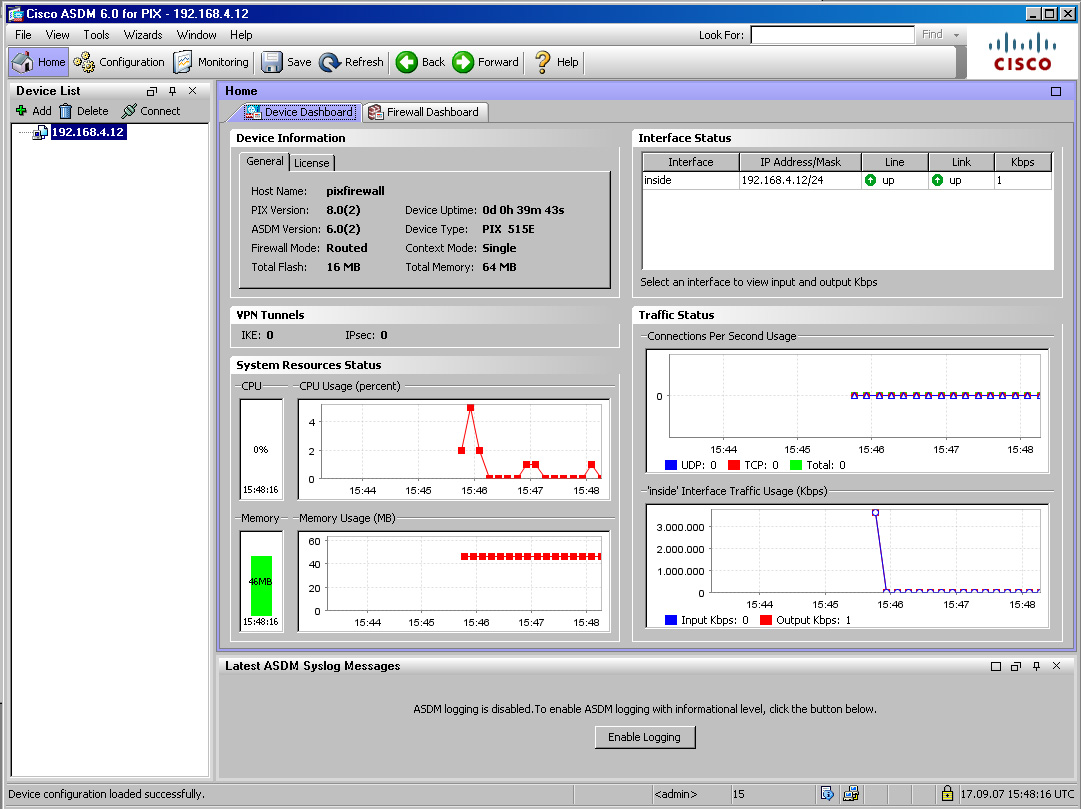This screenshot has width=1081, height=809.
Task: Delete the selected device
Action: pyautogui.click(x=84, y=111)
